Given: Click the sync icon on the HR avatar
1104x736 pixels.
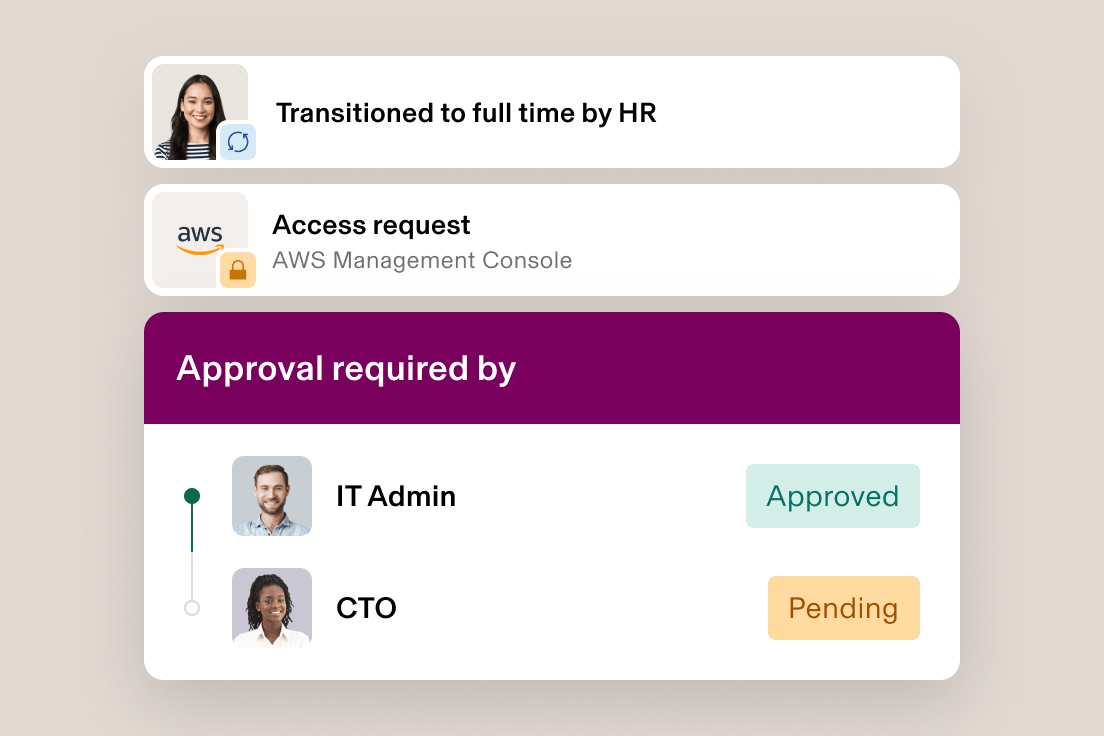Looking at the screenshot, I should (x=238, y=142).
